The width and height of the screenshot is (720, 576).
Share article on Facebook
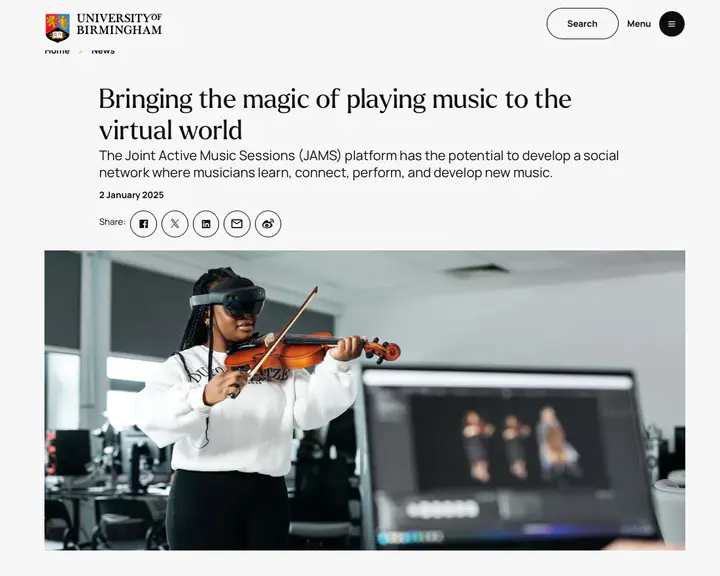143,224
